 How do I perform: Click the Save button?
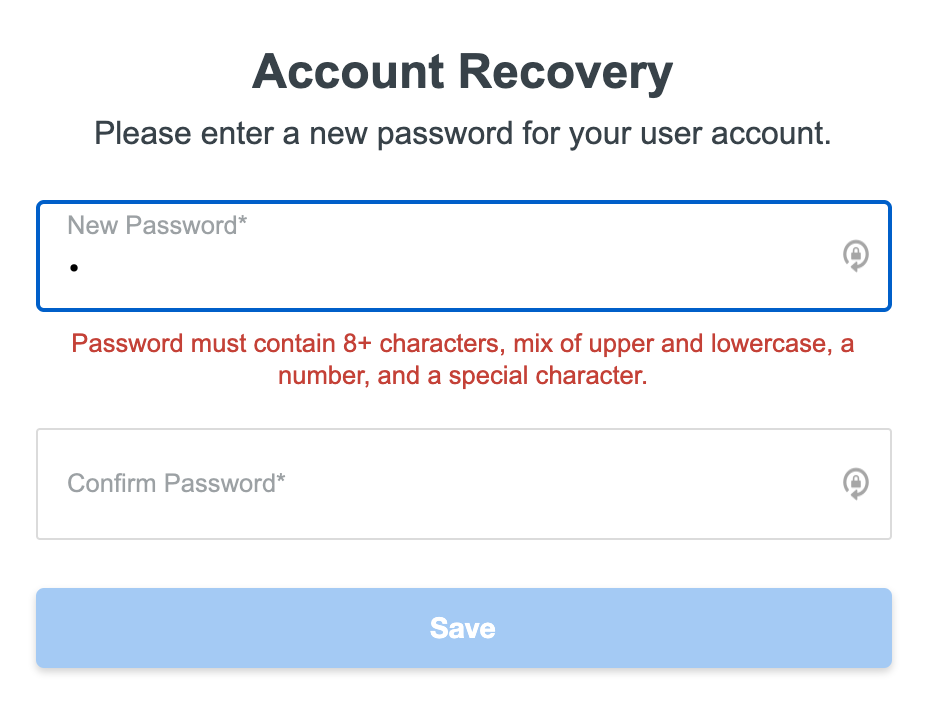(x=464, y=628)
